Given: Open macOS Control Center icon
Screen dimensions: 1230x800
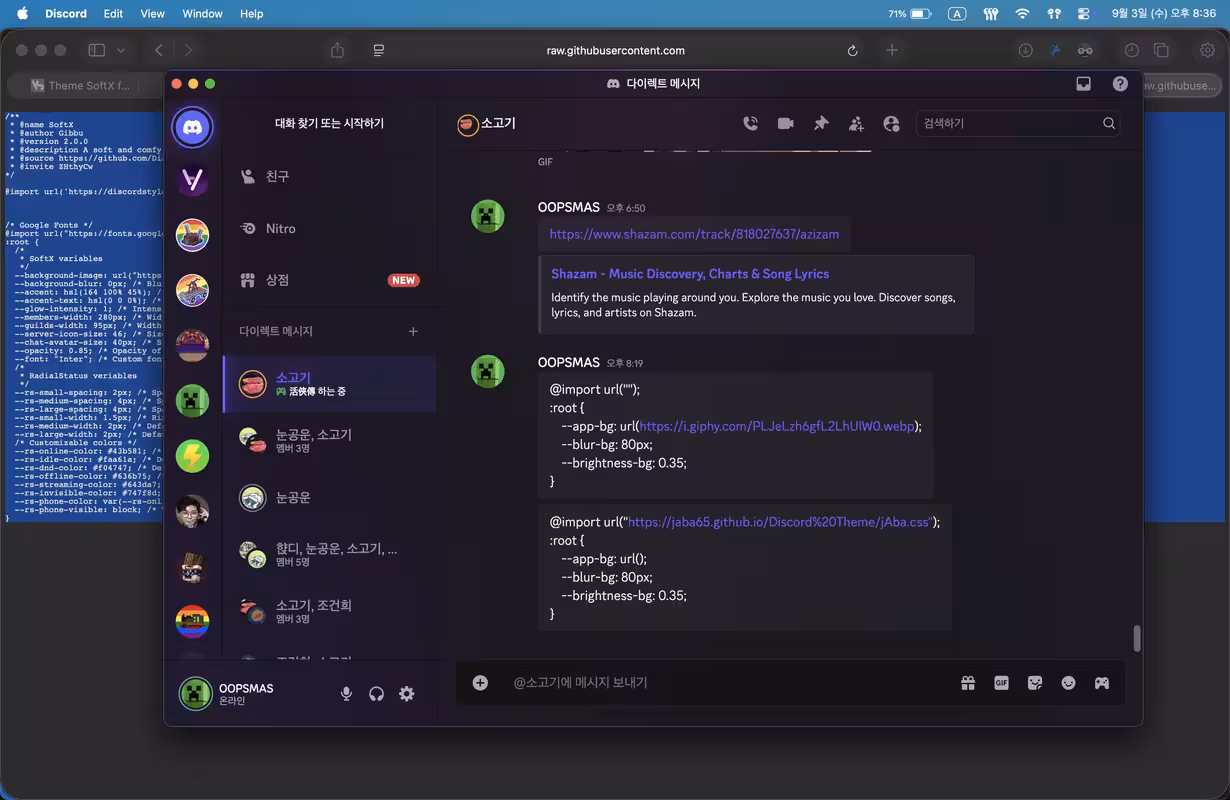Looking at the screenshot, I should [1085, 14].
